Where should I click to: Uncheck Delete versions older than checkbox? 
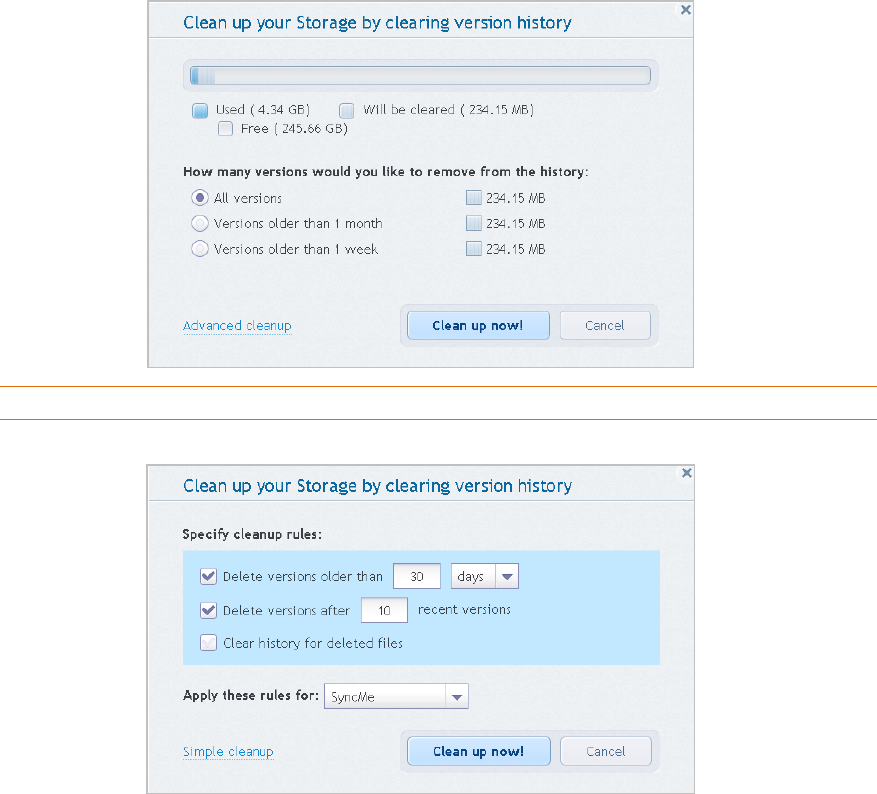tap(208, 576)
